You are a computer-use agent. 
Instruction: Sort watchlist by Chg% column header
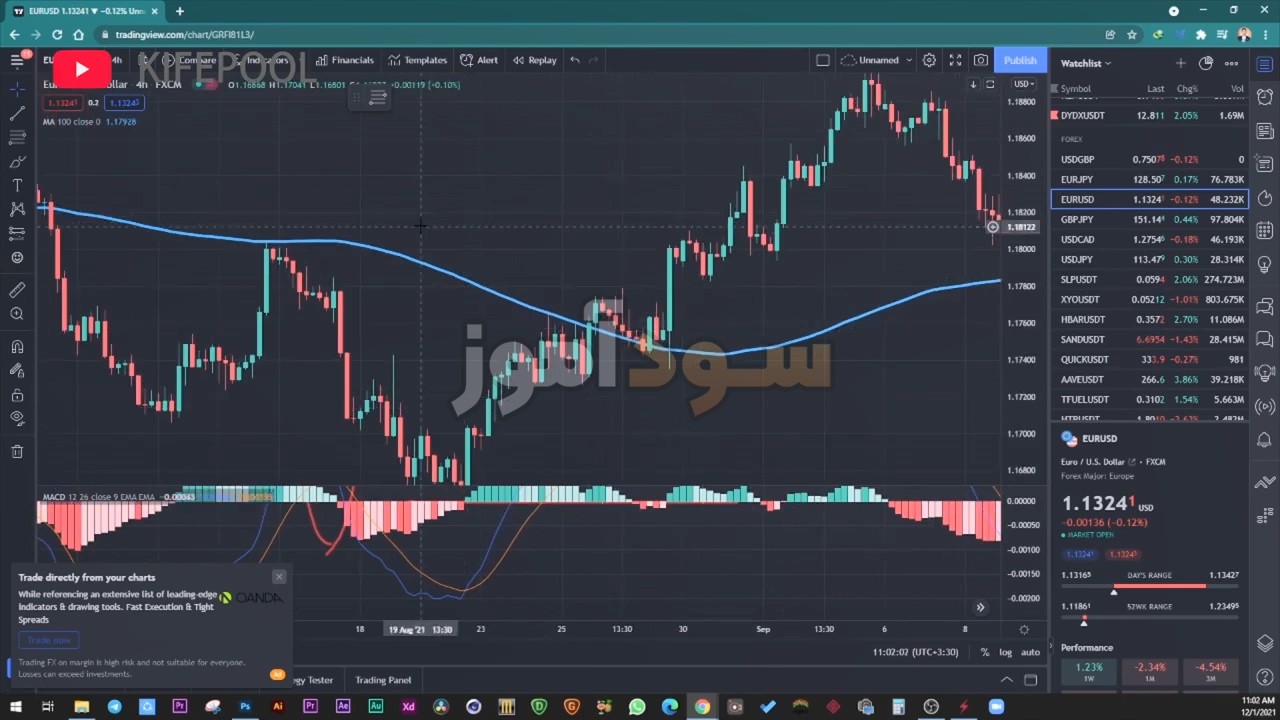point(1187,89)
